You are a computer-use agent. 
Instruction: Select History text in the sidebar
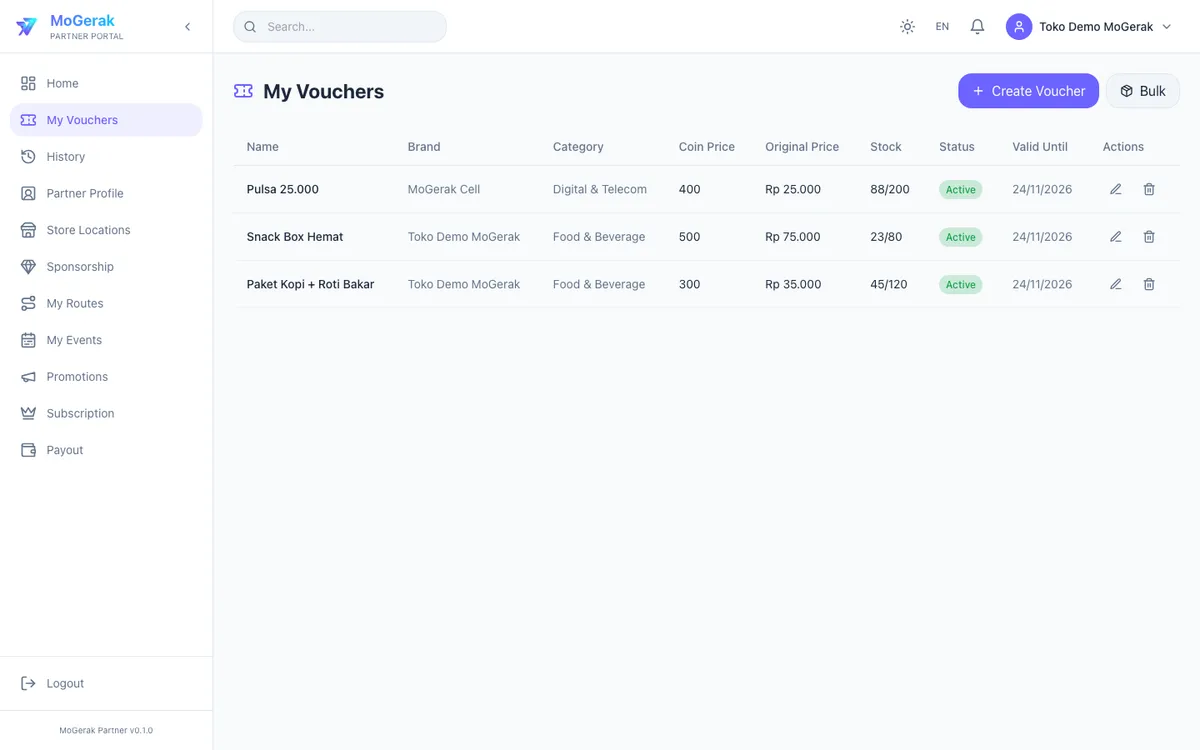tap(66, 157)
